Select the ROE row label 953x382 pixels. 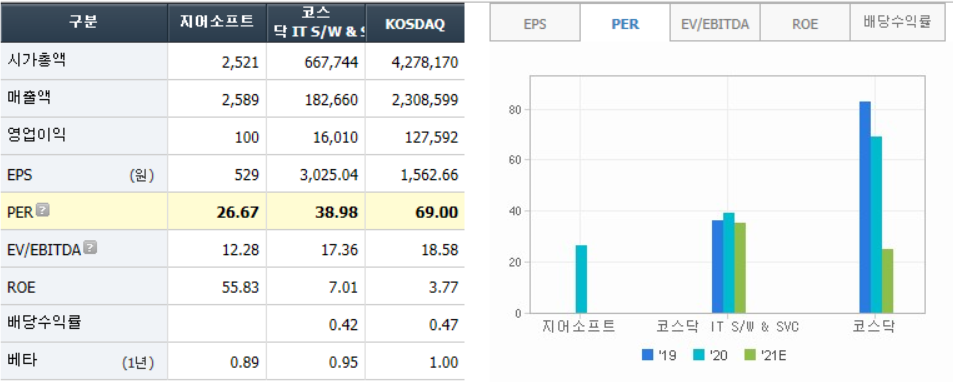pos(21,287)
